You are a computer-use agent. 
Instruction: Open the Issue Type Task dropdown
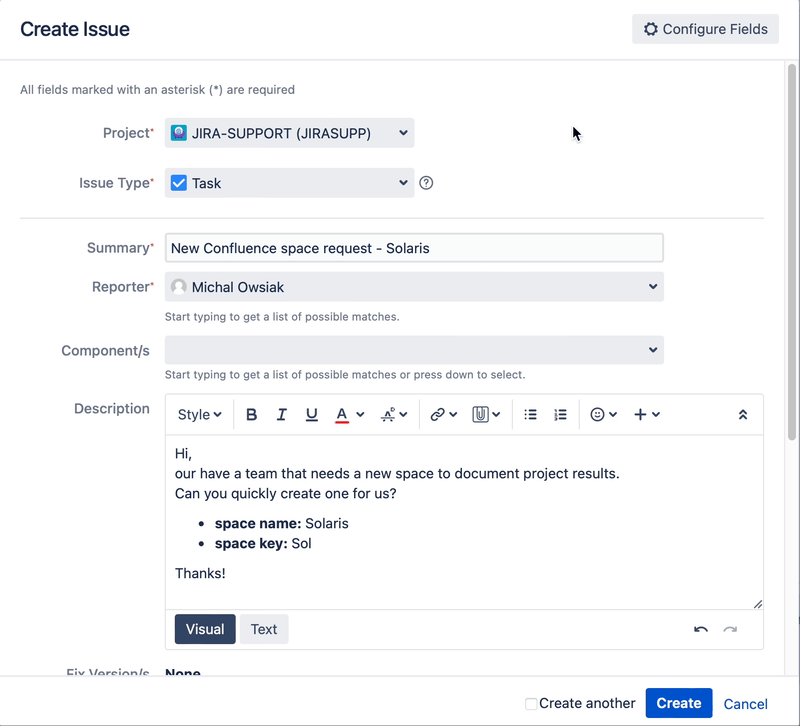click(x=289, y=183)
